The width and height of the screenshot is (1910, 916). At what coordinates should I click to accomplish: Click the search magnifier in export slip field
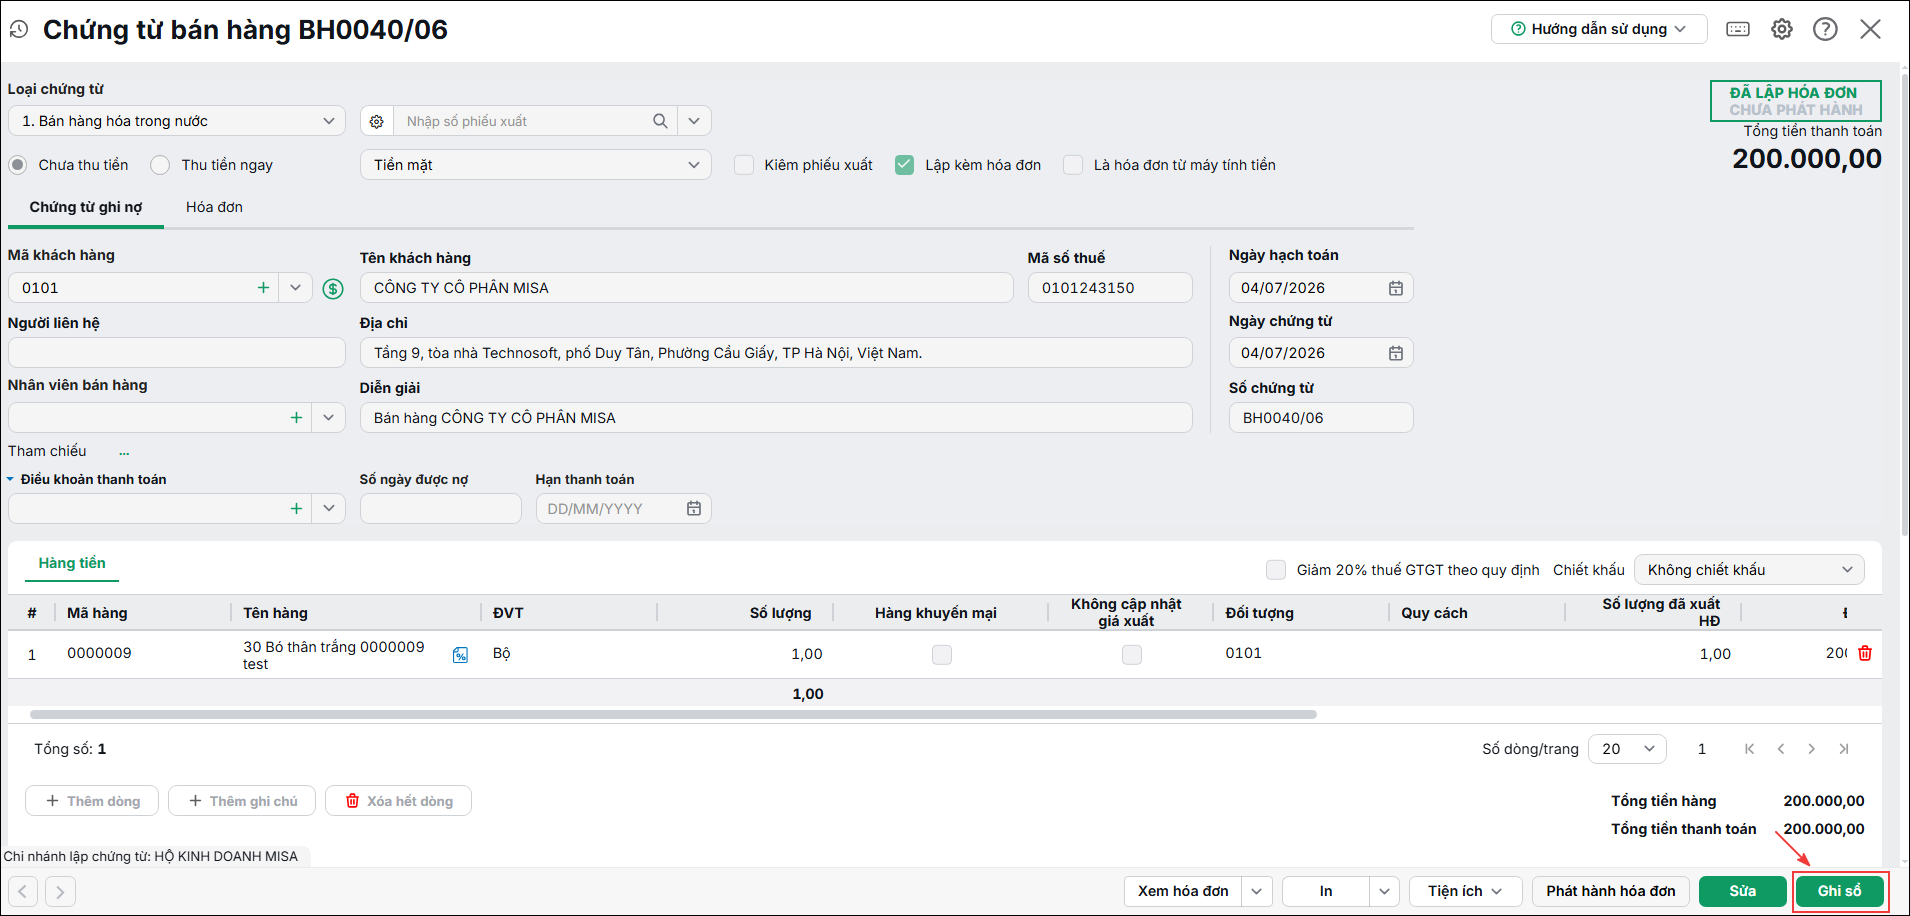[660, 121]
